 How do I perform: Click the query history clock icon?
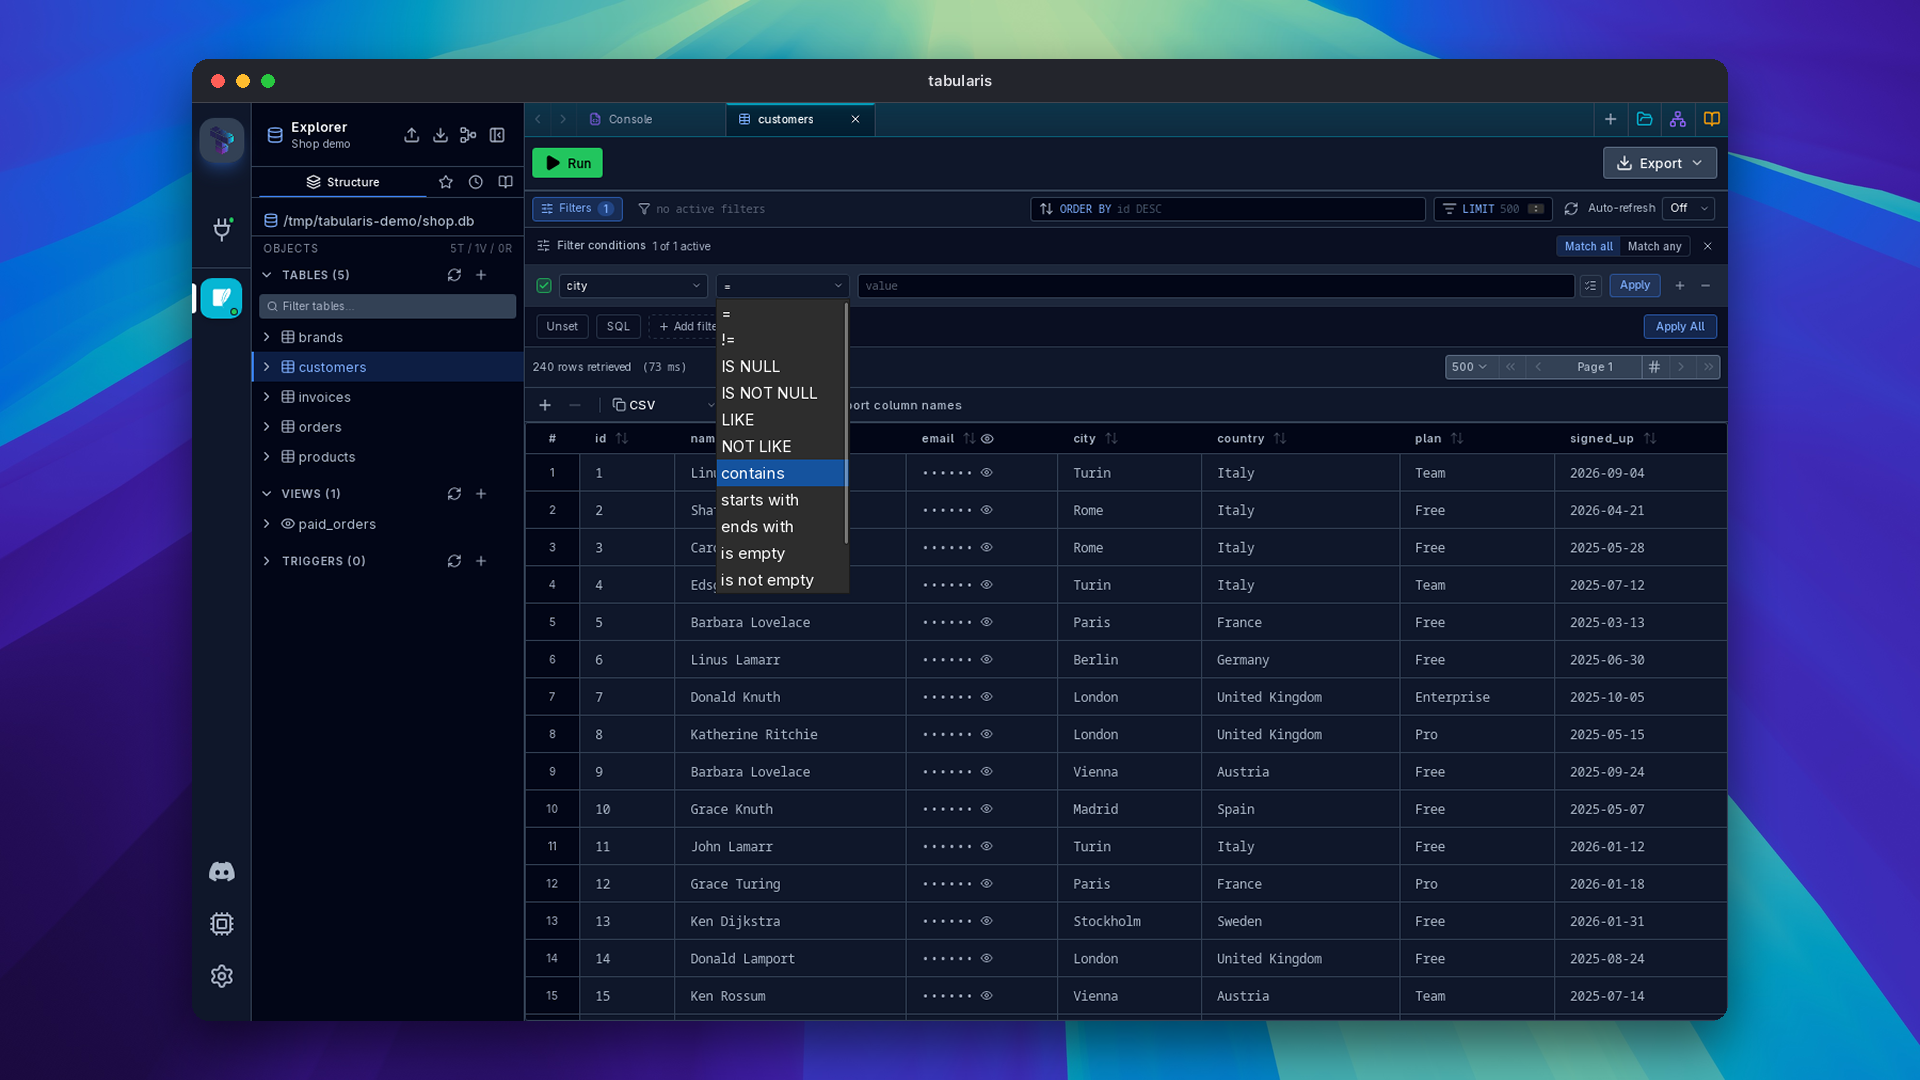[476, 182]
